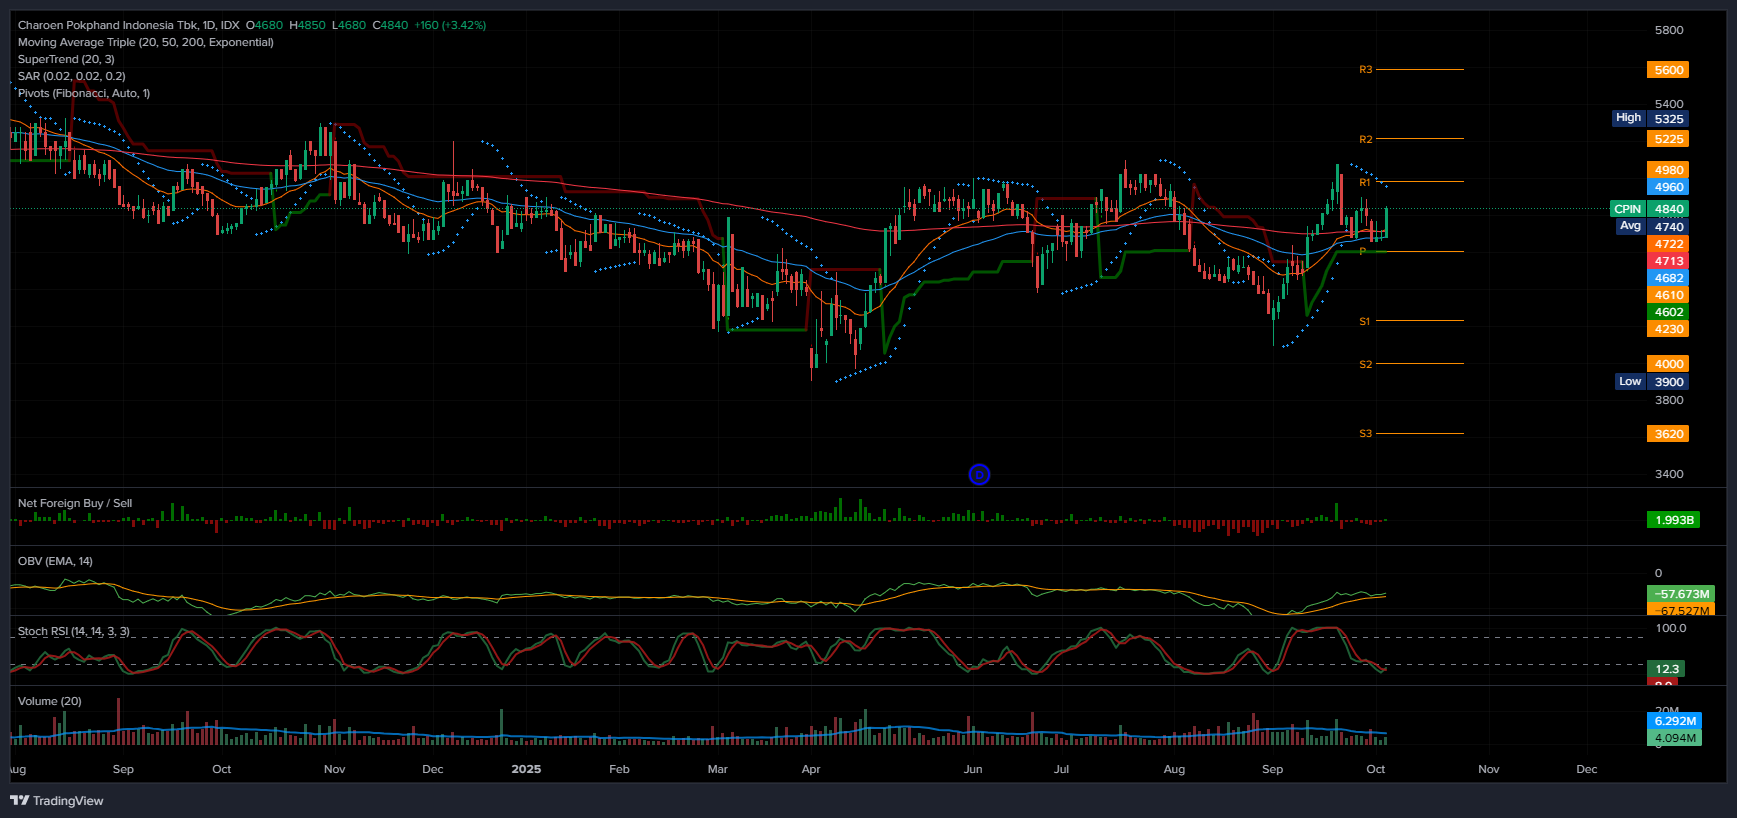Click the green 1.993B net foreign value tag

1673,520
